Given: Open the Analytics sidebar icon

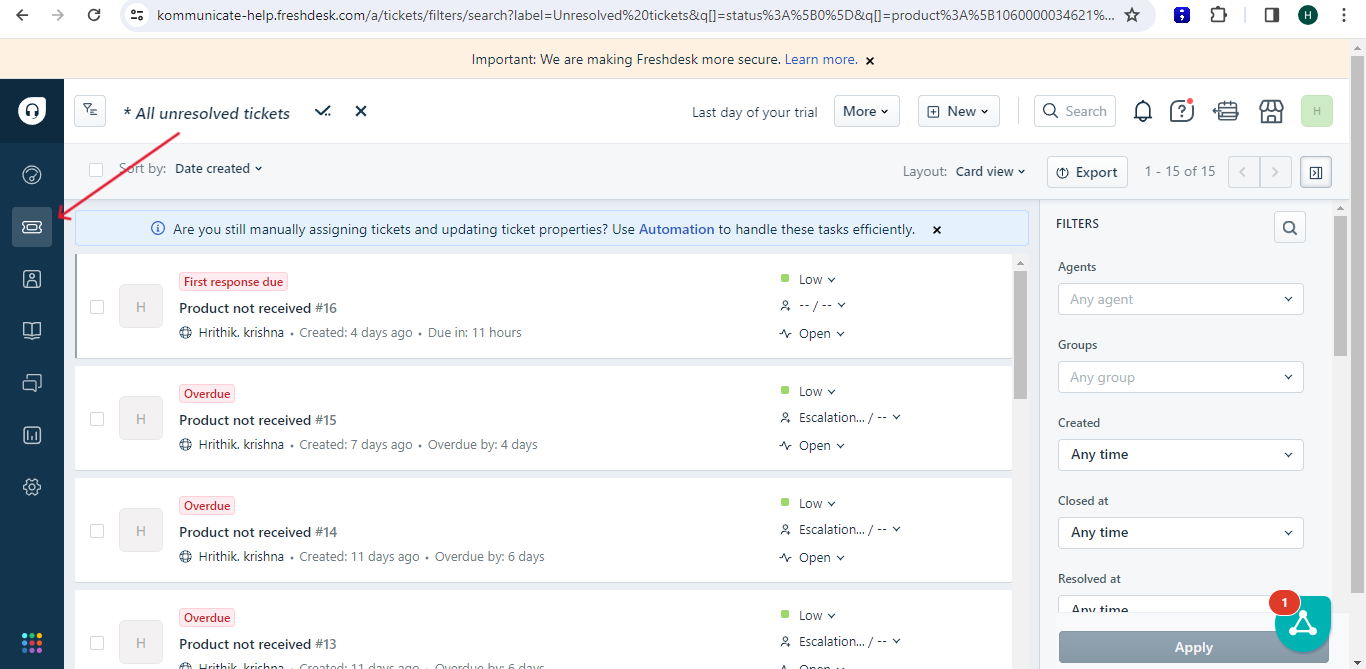Looking at the screenshot, I should 31,434.
